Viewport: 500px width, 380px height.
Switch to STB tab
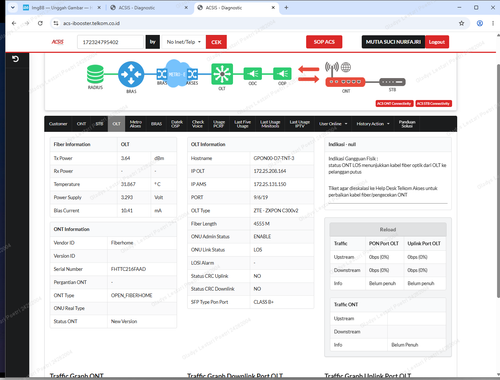tap(99, 124)
